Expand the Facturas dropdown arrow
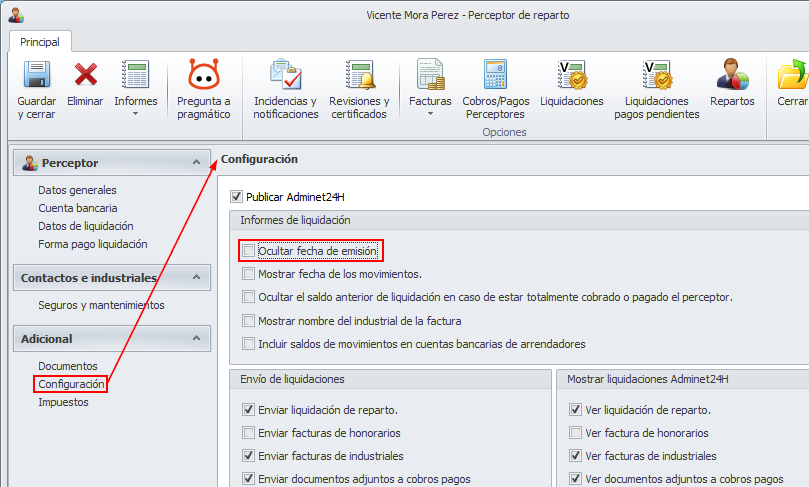This screenshot has height=487, width=809. tap(430, 113)
